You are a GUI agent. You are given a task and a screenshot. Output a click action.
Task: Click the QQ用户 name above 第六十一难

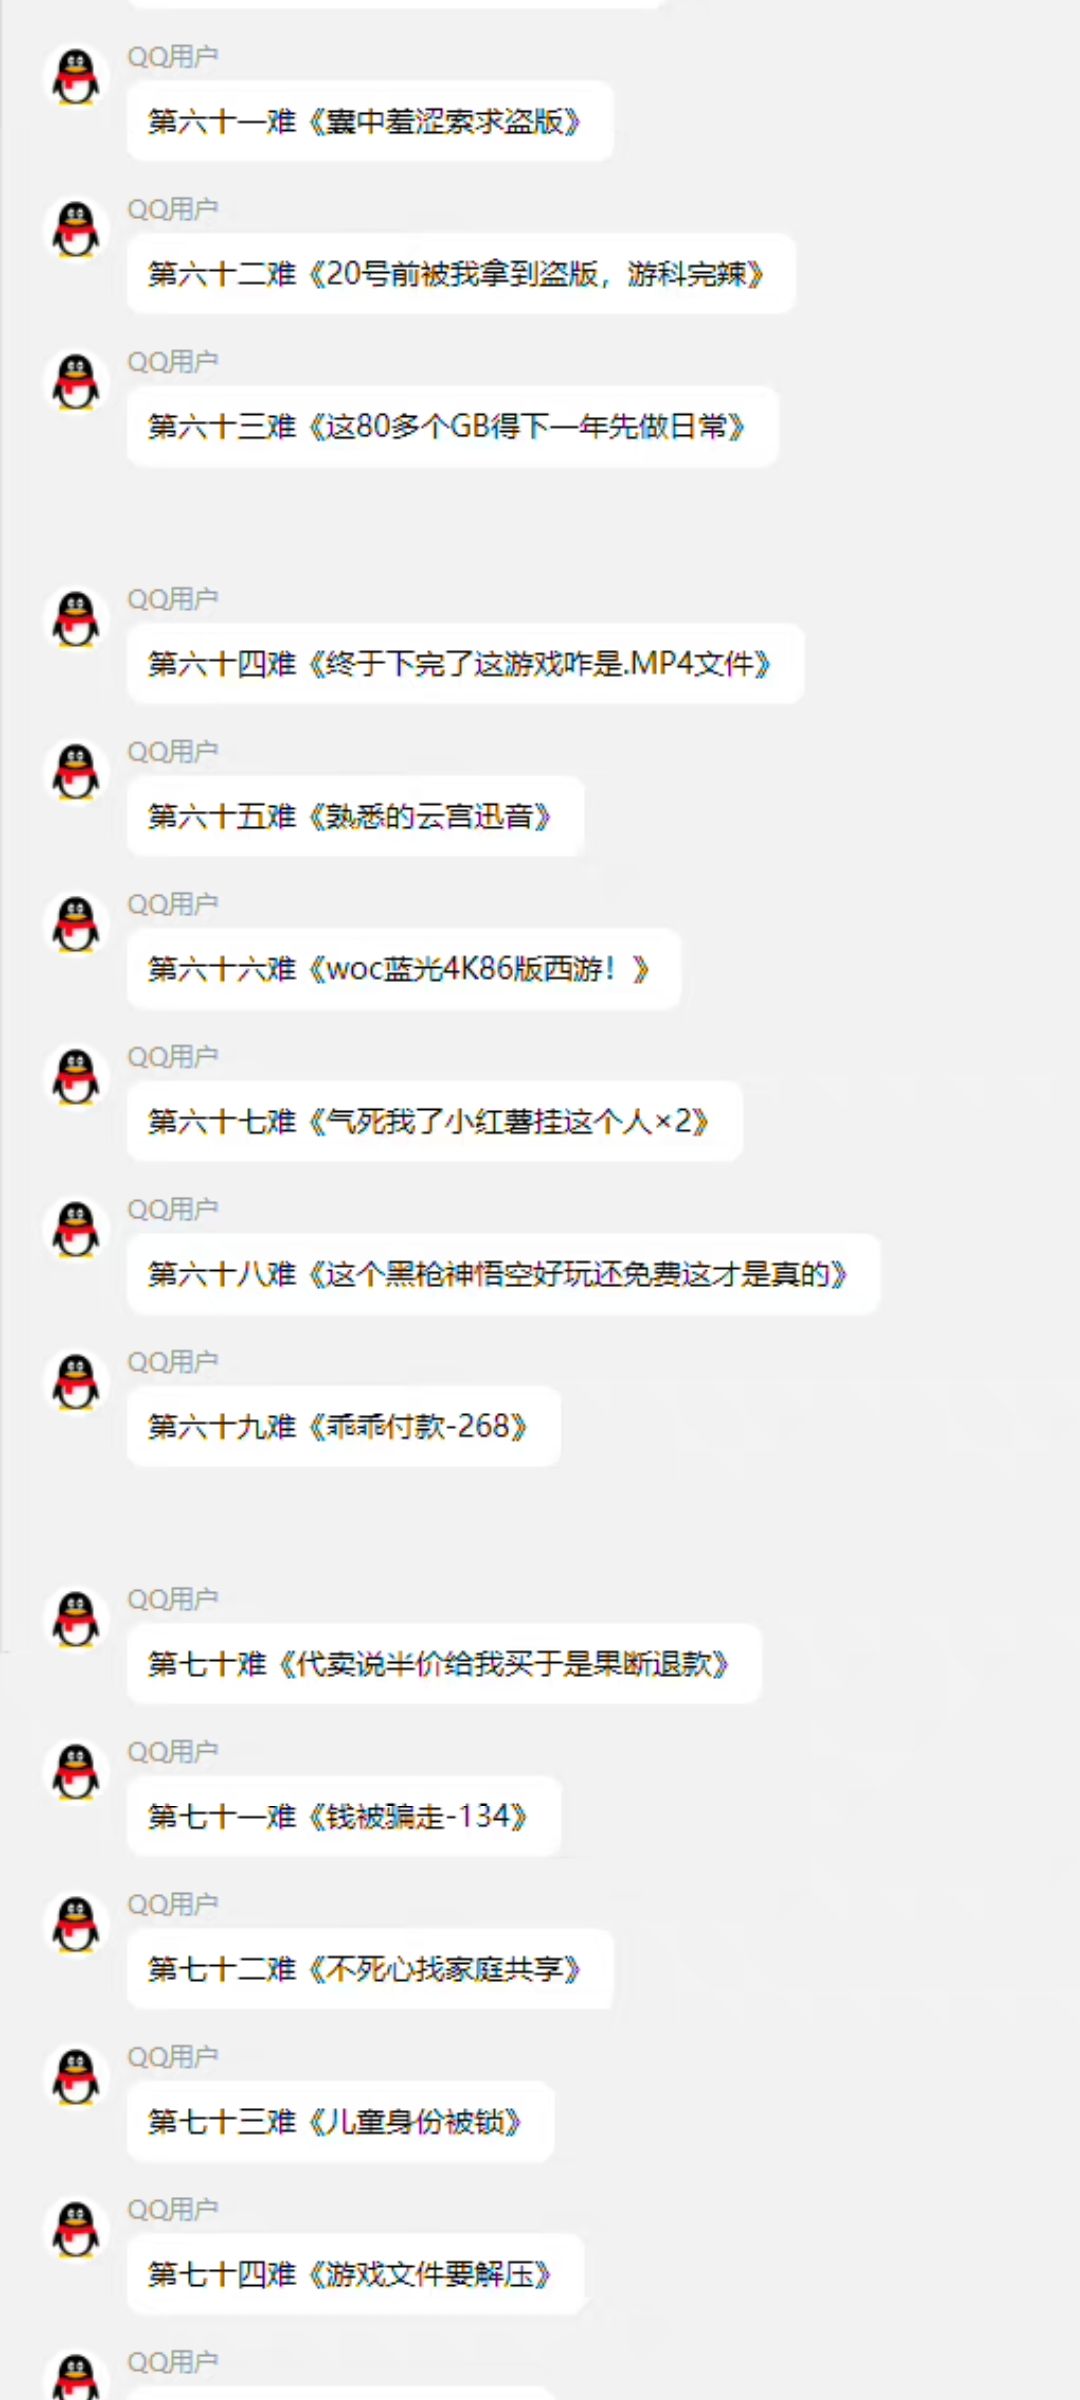(172, 57)
